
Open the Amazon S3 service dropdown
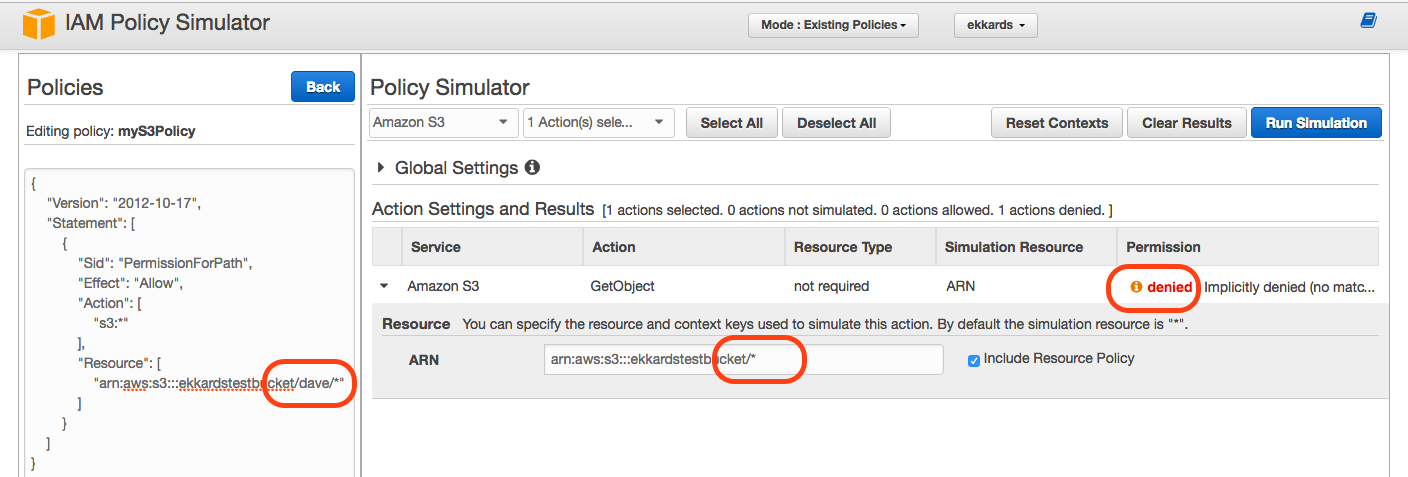tap(443, 123)
